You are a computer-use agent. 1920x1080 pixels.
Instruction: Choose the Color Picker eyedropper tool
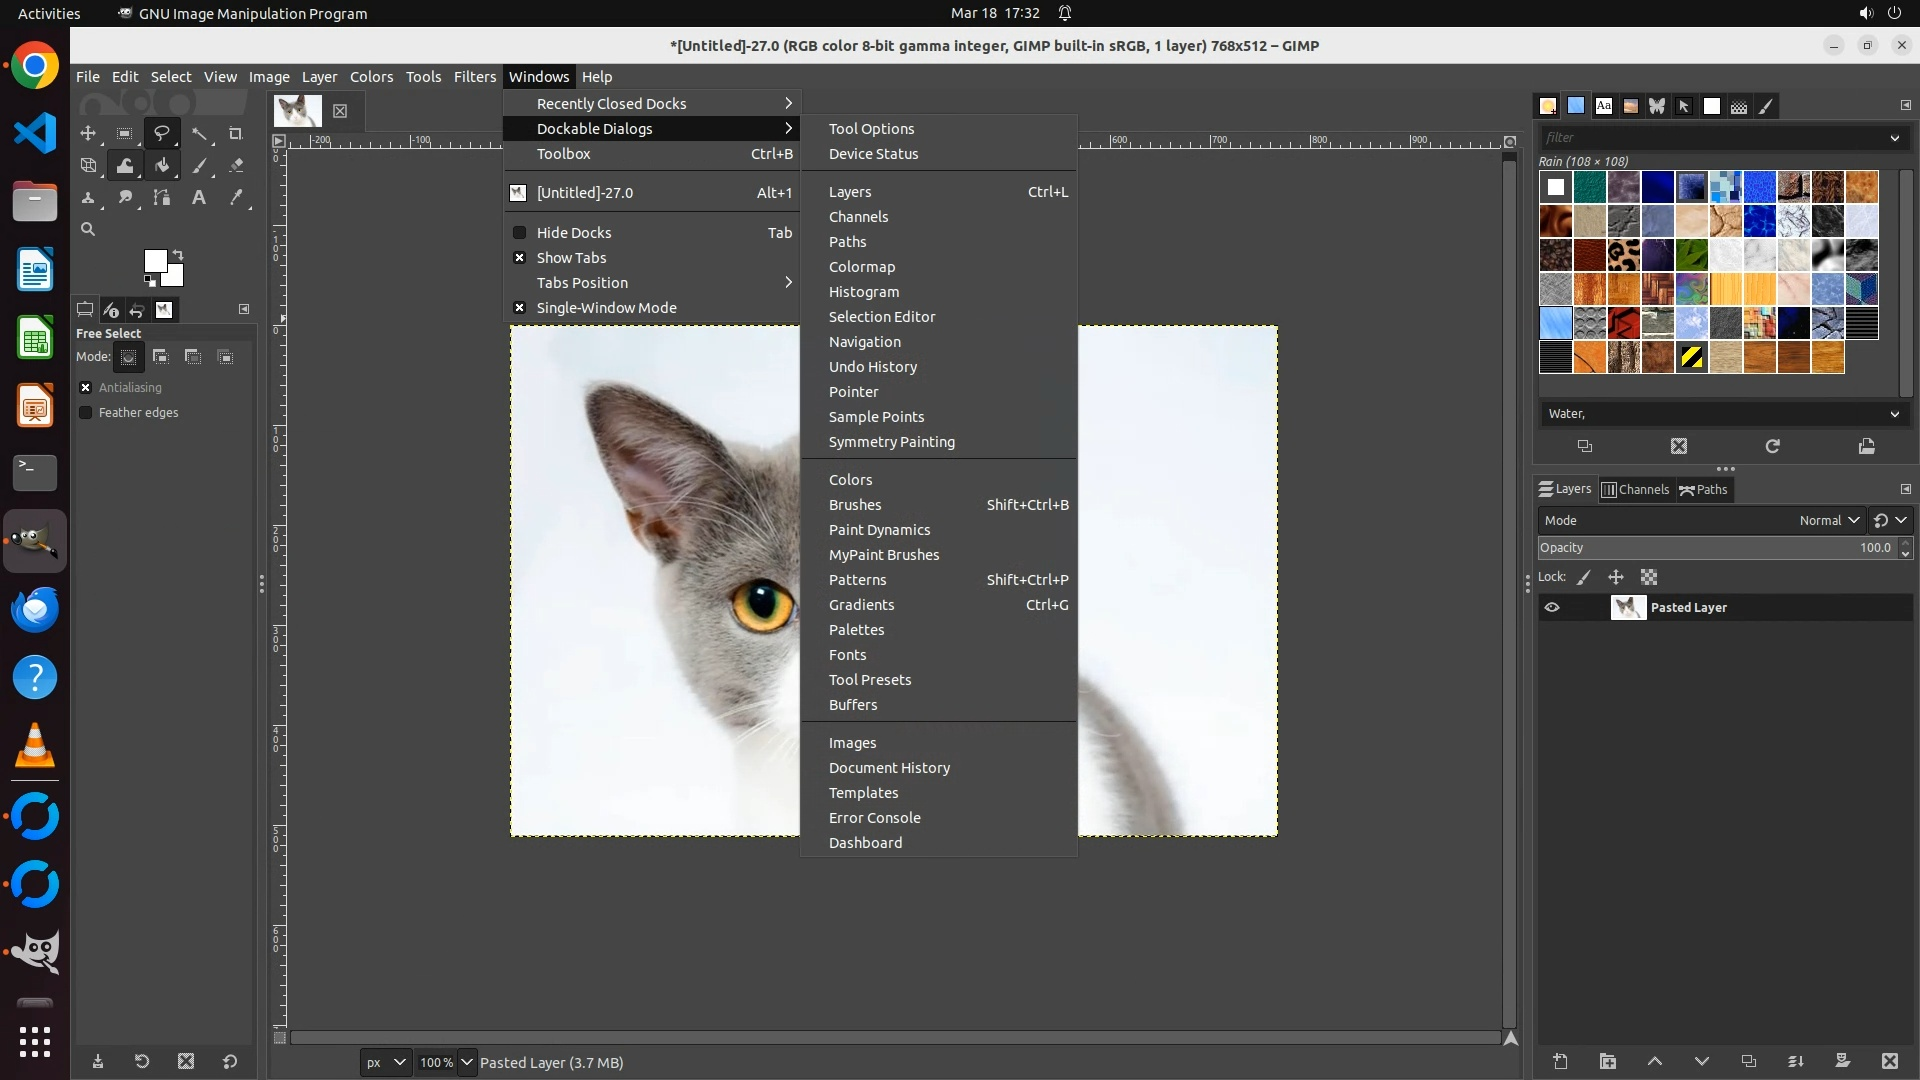click(x=236, y=198)
